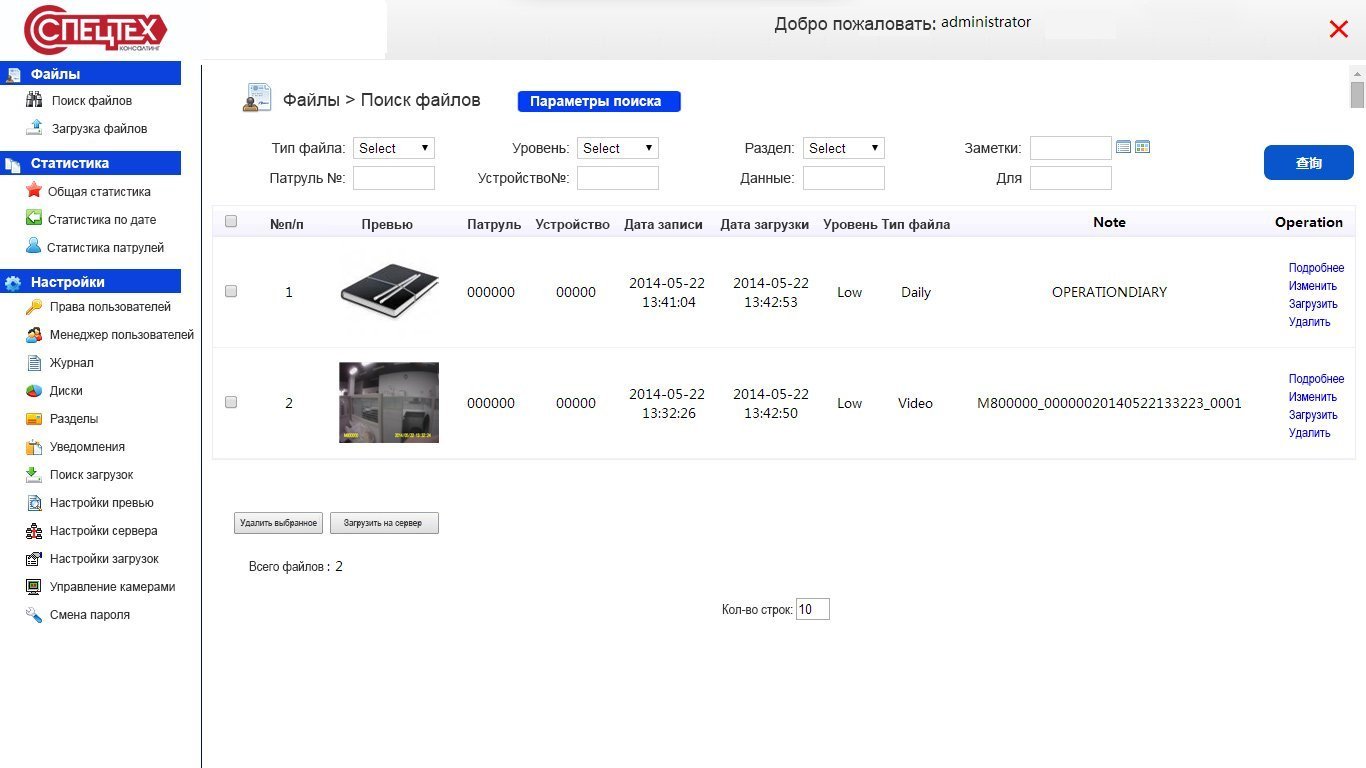
Task: Check the box for row 2 video file
Action: click(x=231, y=403)
